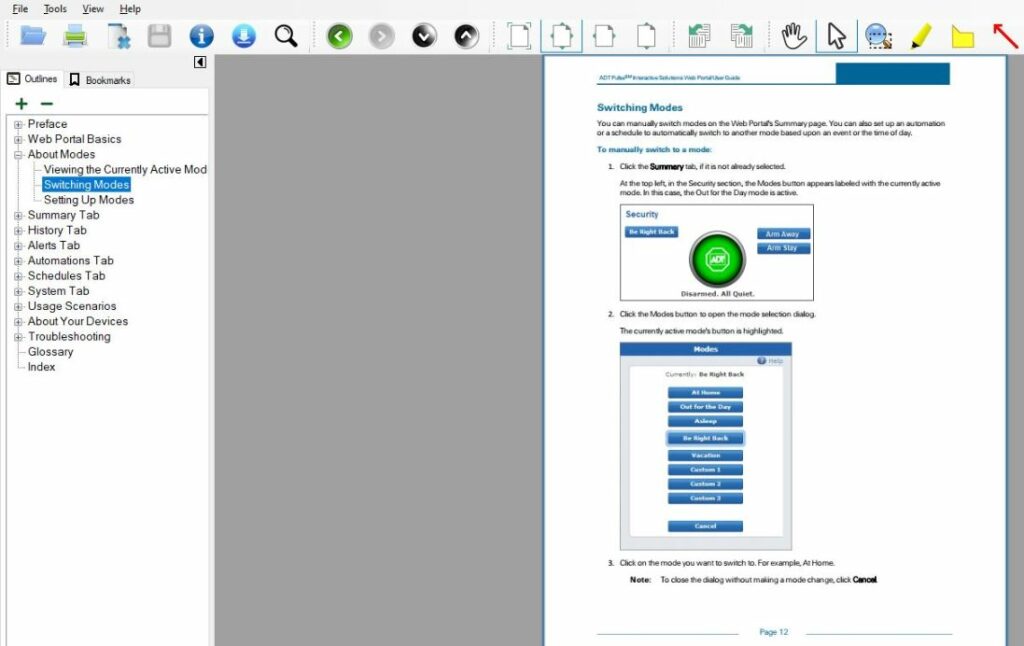Go to next page with black down arrow
Screen dimensions: 1024x646
(x=424, y=36)
